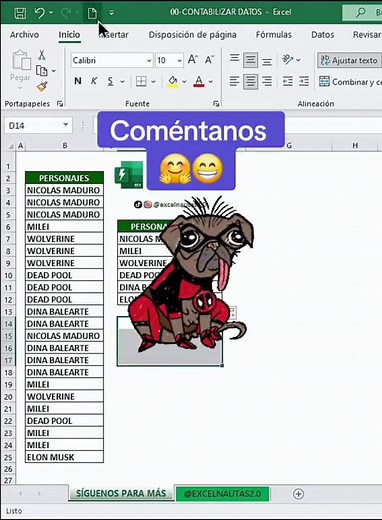The width and height of the screenshot is (382, 520).
Task: Open the Datos tab
Action: (x=322, y=35)
